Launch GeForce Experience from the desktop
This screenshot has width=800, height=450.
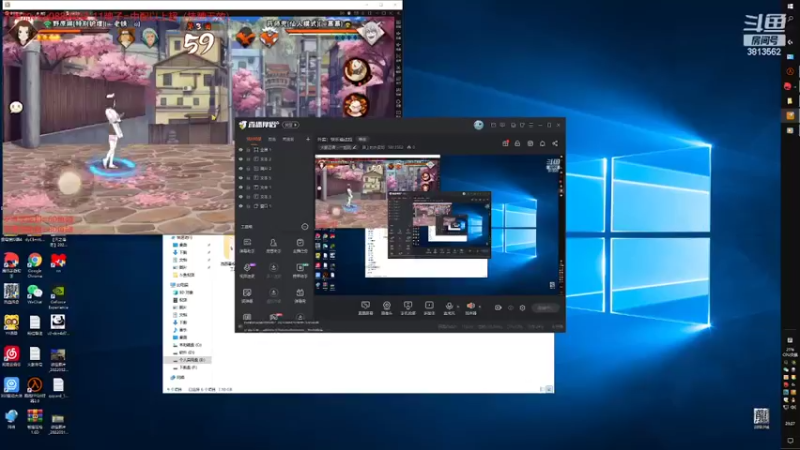58,296
